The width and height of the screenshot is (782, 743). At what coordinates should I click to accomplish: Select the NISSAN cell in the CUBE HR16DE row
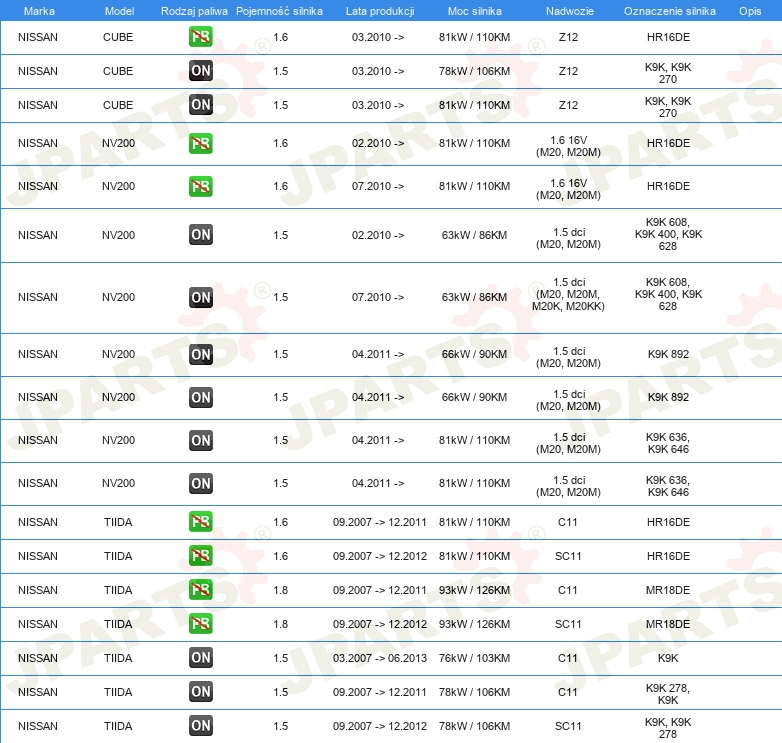pyautogui.click(x=38, y=37)
